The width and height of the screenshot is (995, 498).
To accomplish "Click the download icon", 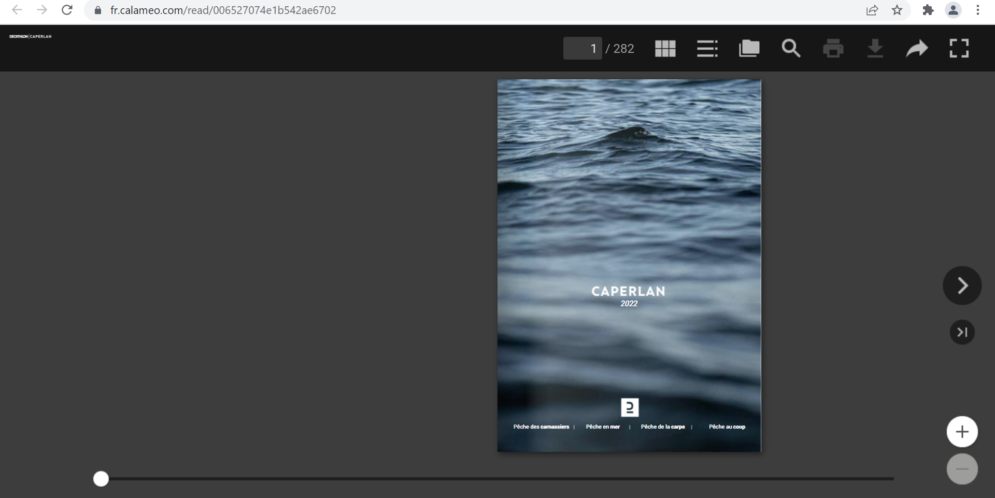I will [875, 48].
